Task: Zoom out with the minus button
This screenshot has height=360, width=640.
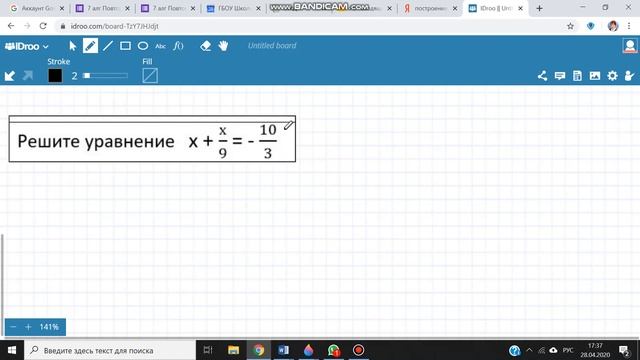Action: click(x=13, y=327)
